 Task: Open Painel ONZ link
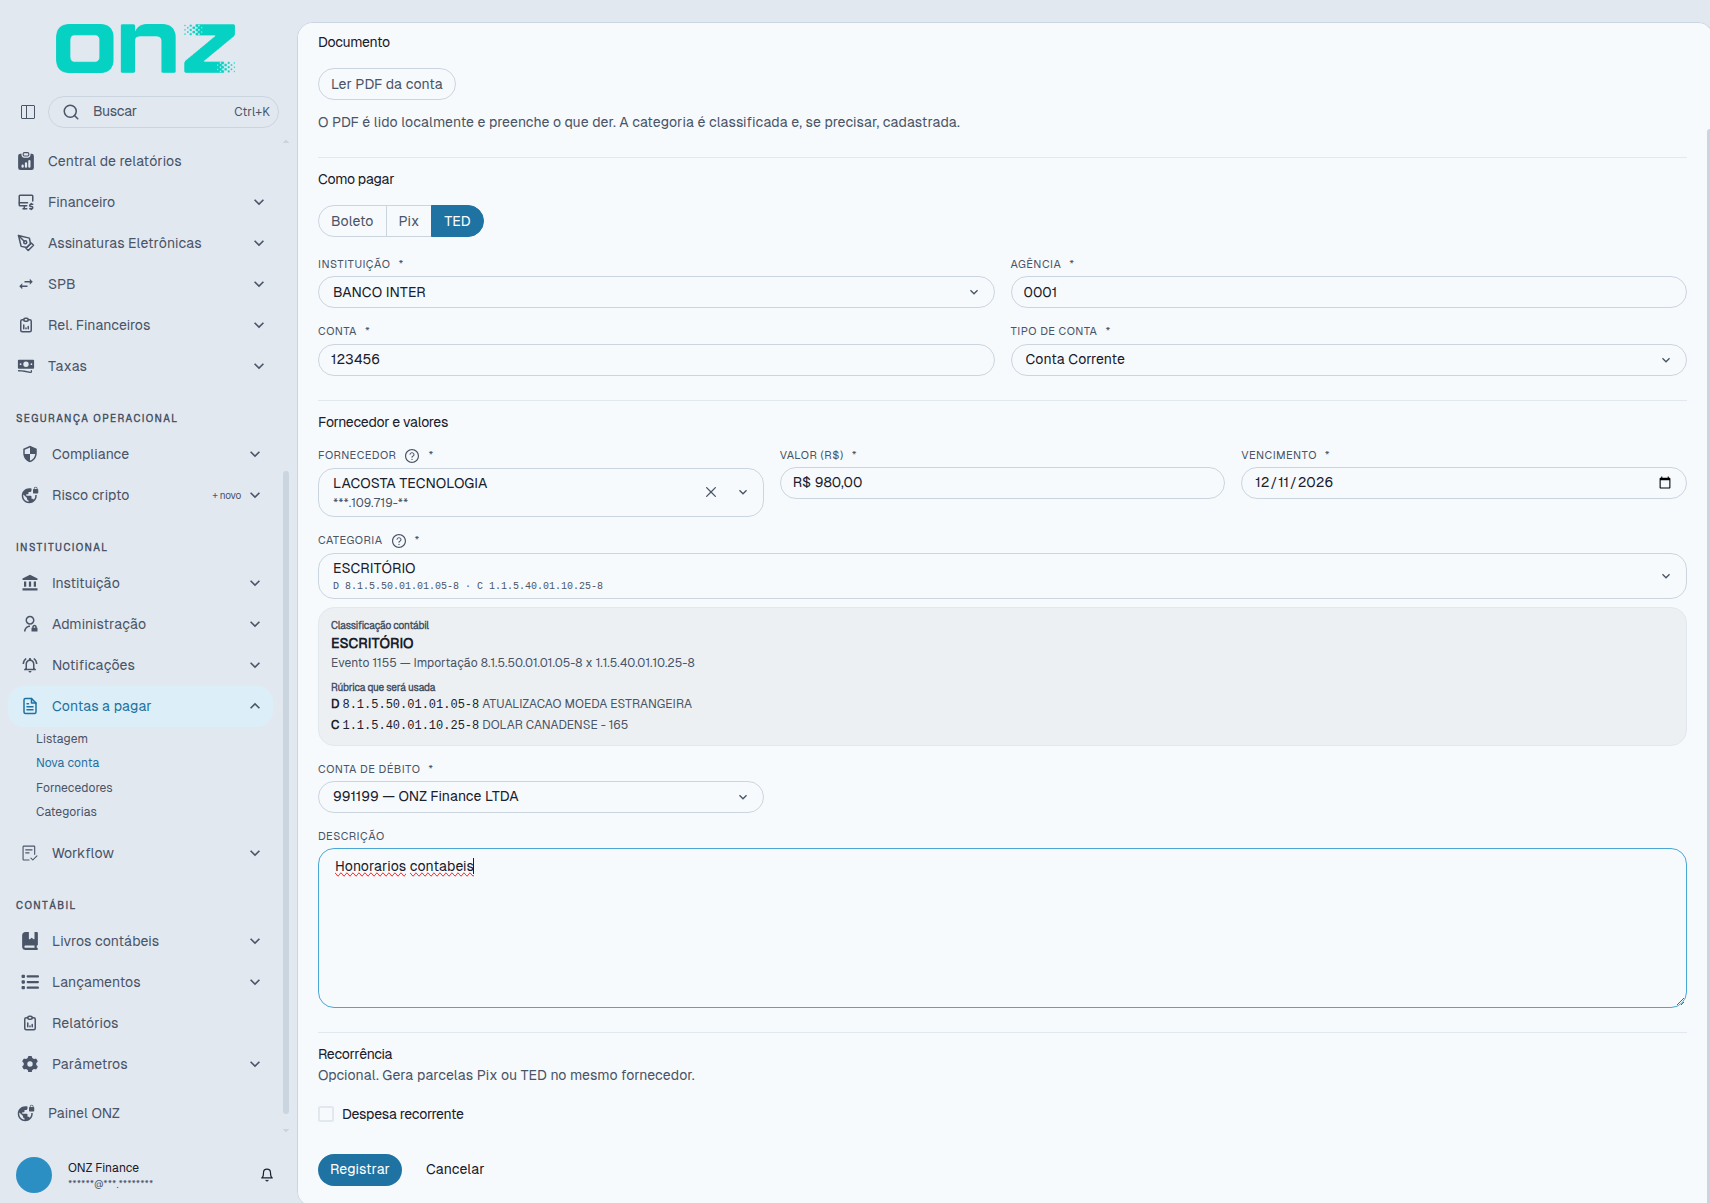coord(84,1113)
